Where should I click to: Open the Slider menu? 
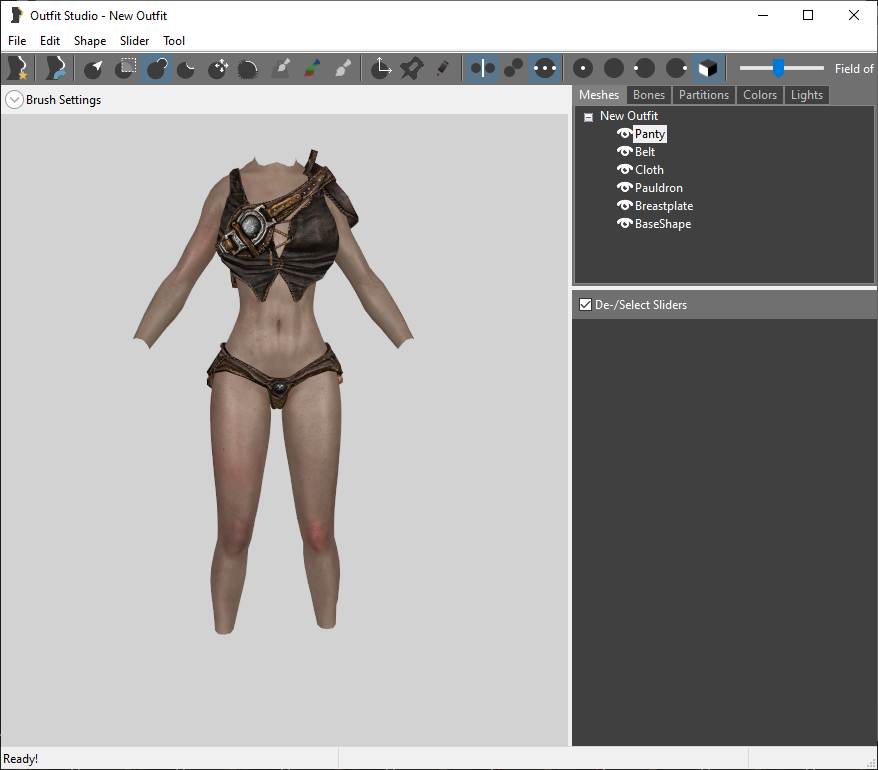point(134,41)
